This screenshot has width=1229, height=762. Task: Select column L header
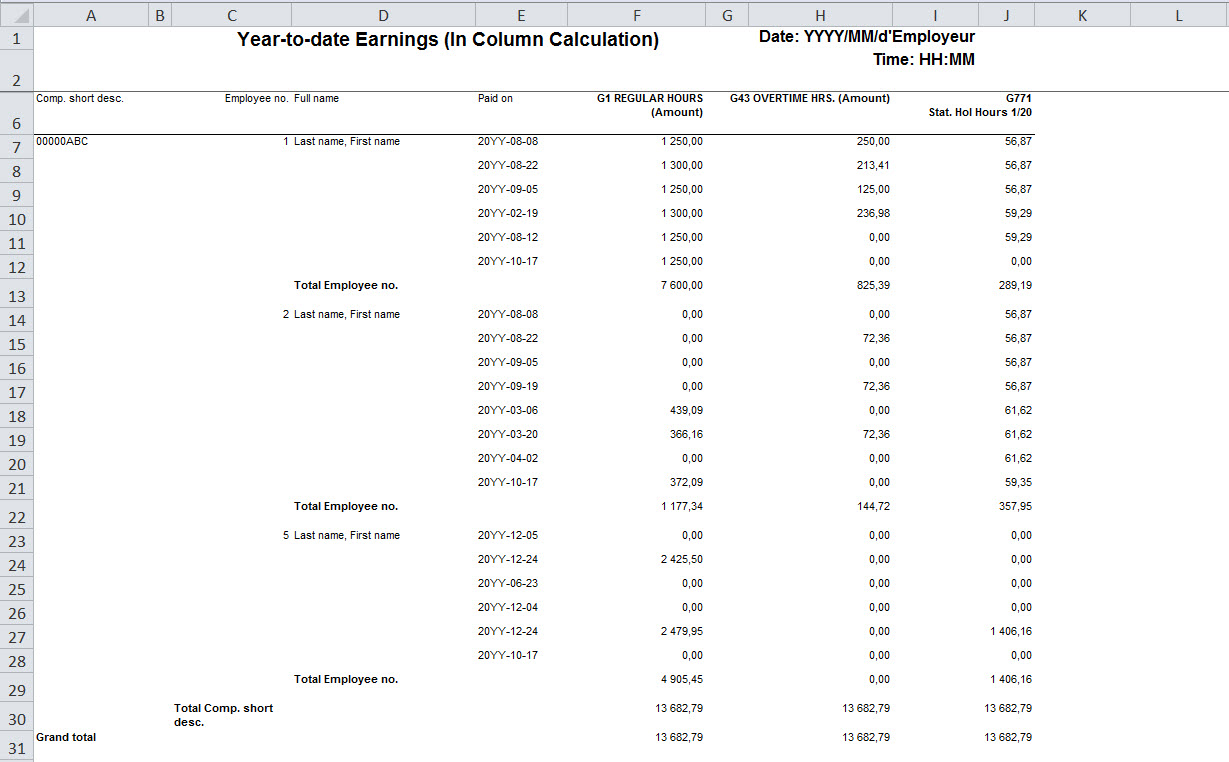tap(1179, 15)
